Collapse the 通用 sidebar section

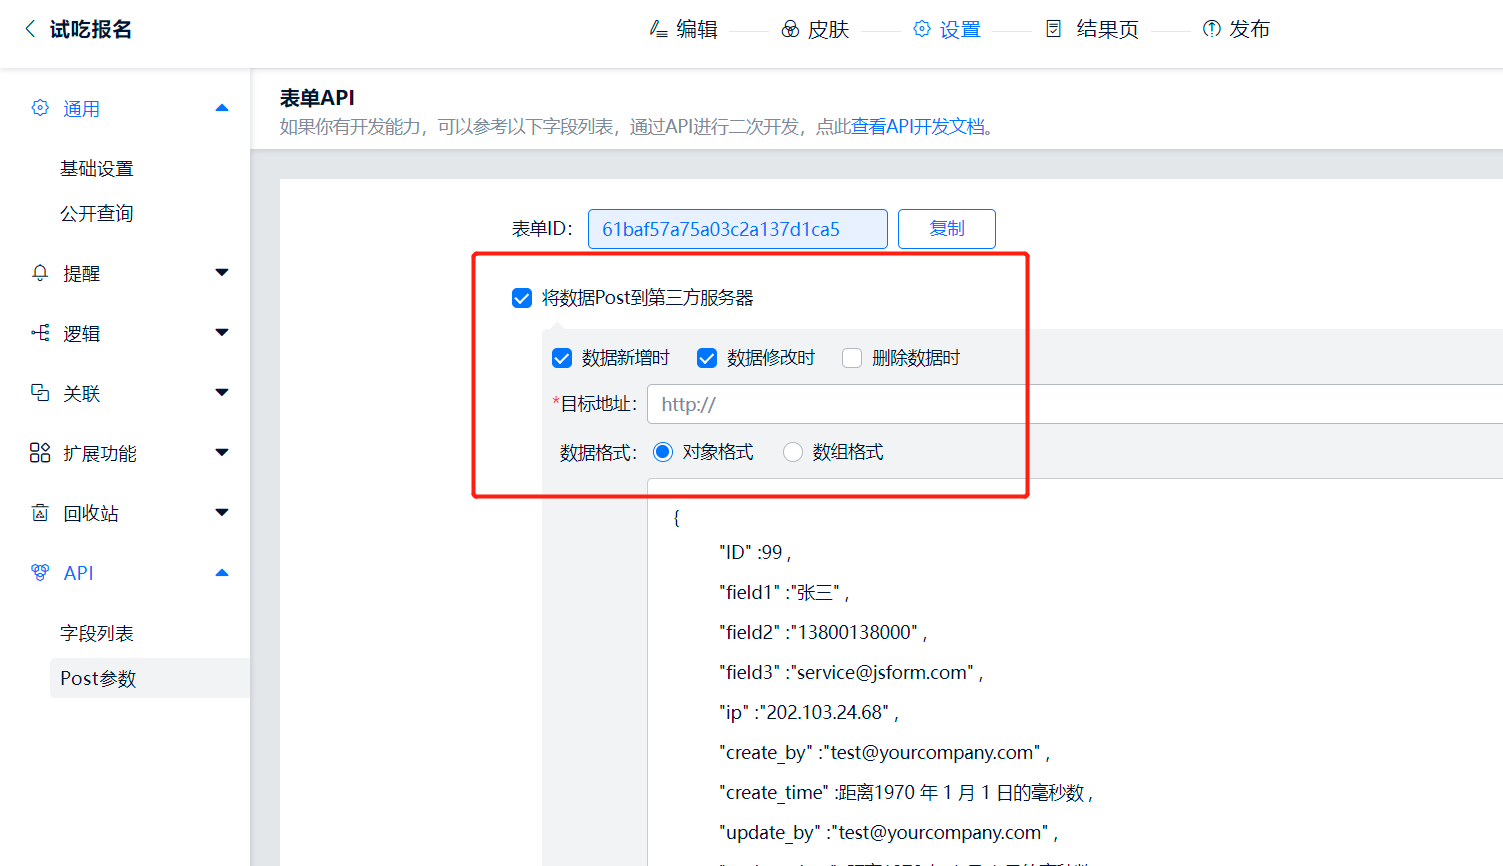(x=222, y=108)
